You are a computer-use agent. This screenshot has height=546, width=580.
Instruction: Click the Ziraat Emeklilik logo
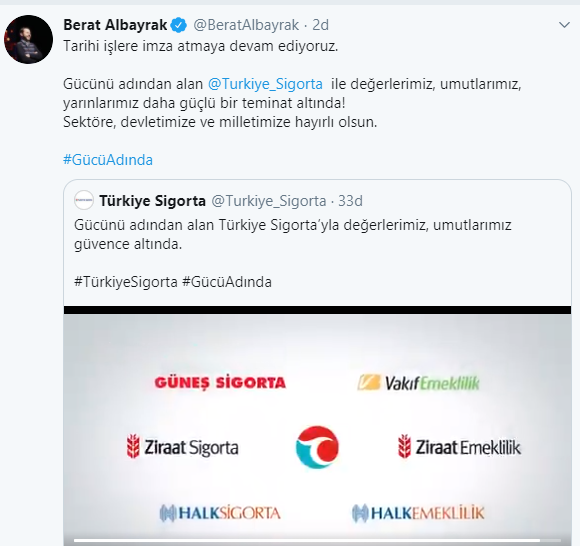point(459,447)
